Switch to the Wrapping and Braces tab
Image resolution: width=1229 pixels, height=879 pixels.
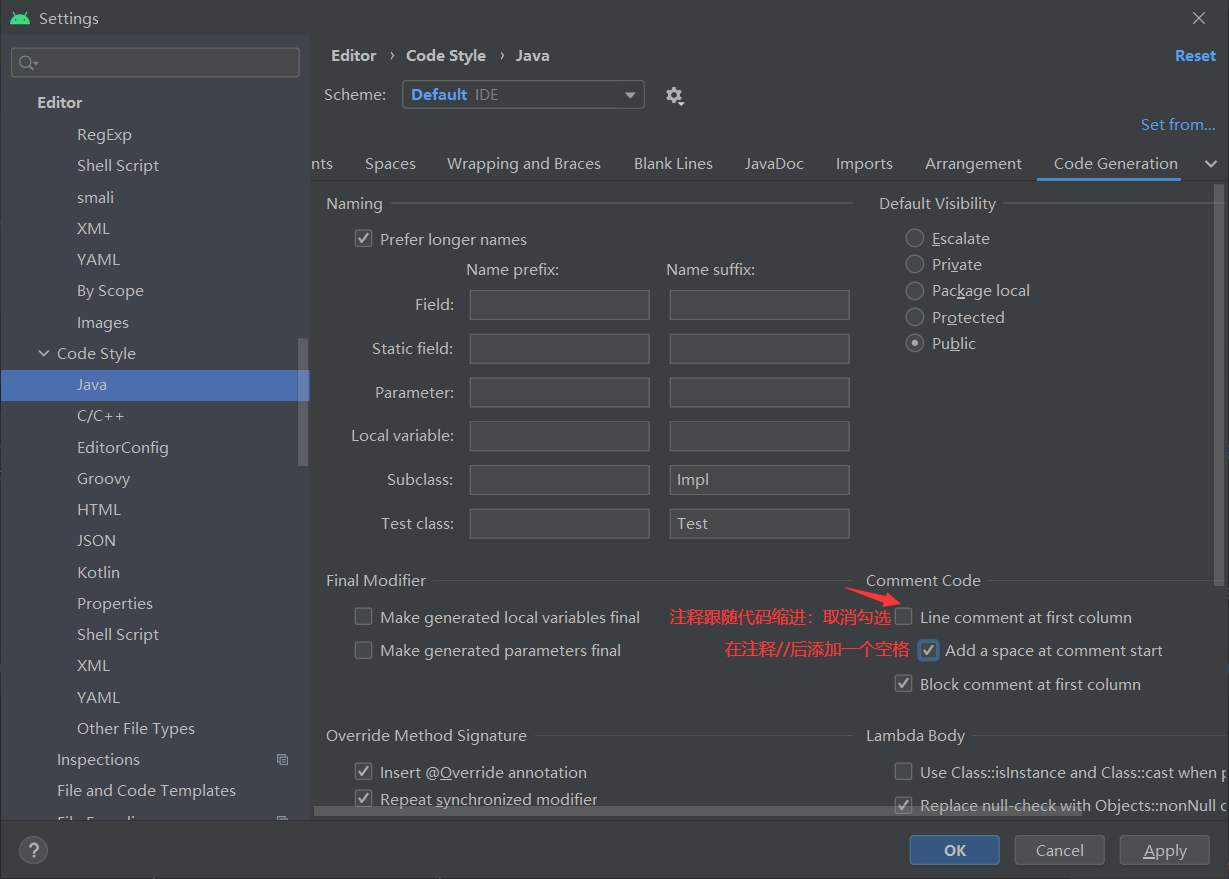click(523, 164)
